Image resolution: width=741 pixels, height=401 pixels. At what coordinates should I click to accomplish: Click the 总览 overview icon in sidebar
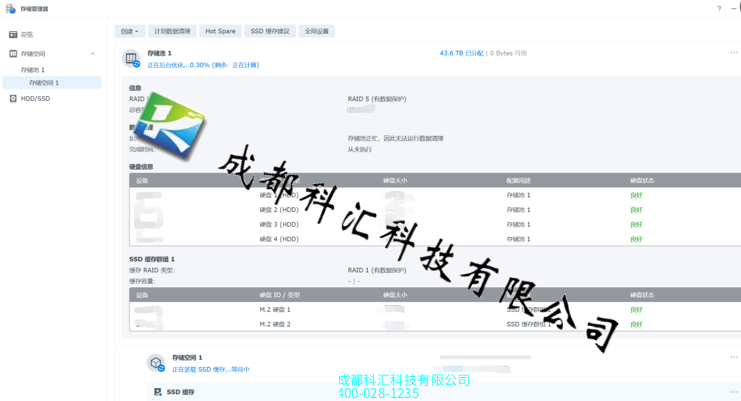(x=13, y=34)
